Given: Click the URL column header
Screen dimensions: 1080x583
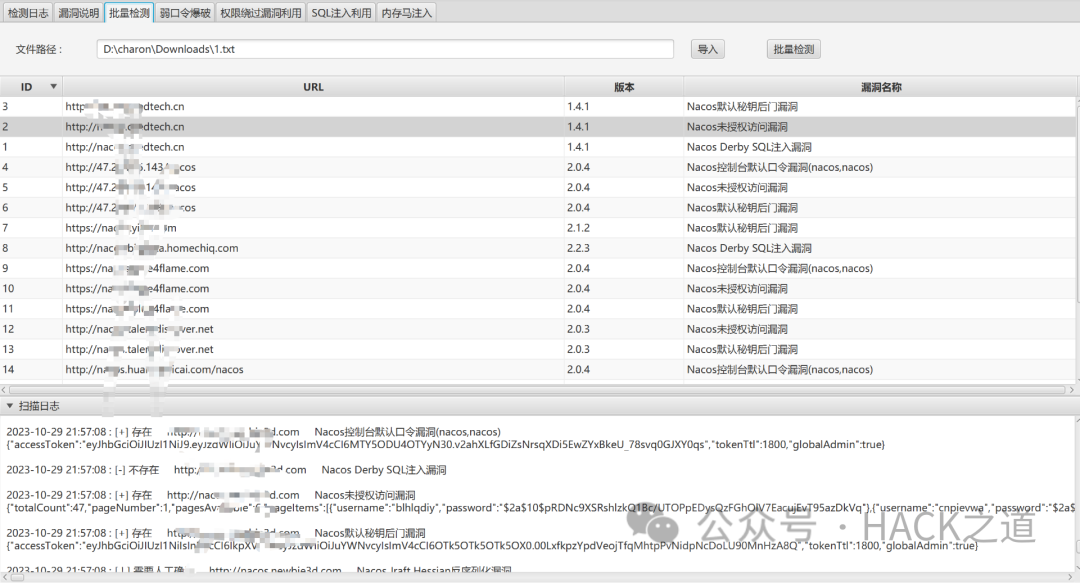Looking at the screenshot, I should click(x=313, y=87).
